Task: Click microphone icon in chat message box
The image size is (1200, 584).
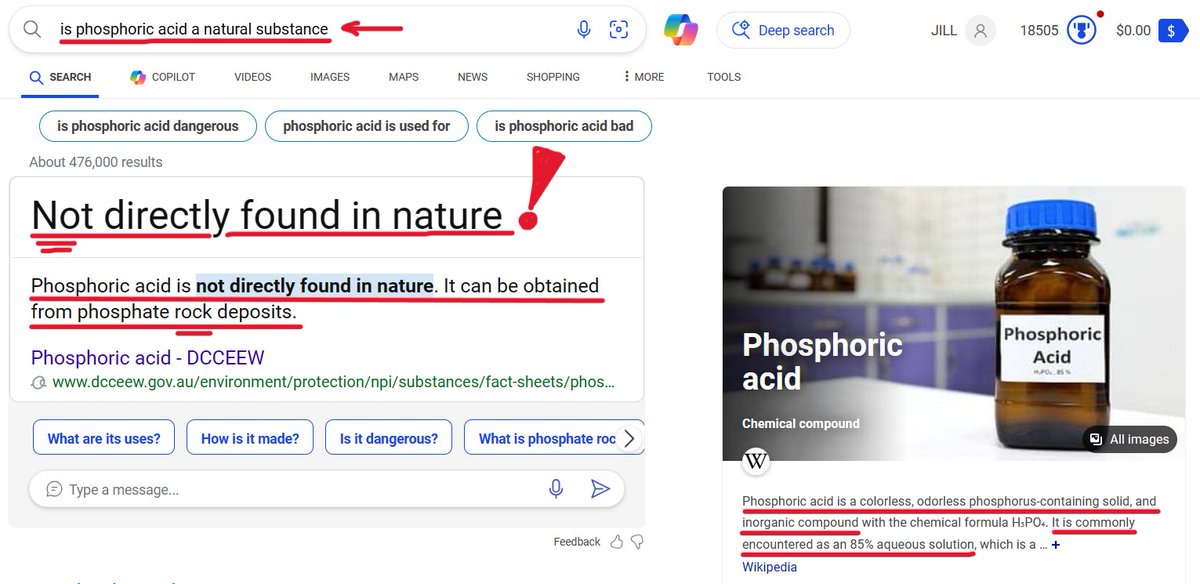Action: [x=556, y=489]
